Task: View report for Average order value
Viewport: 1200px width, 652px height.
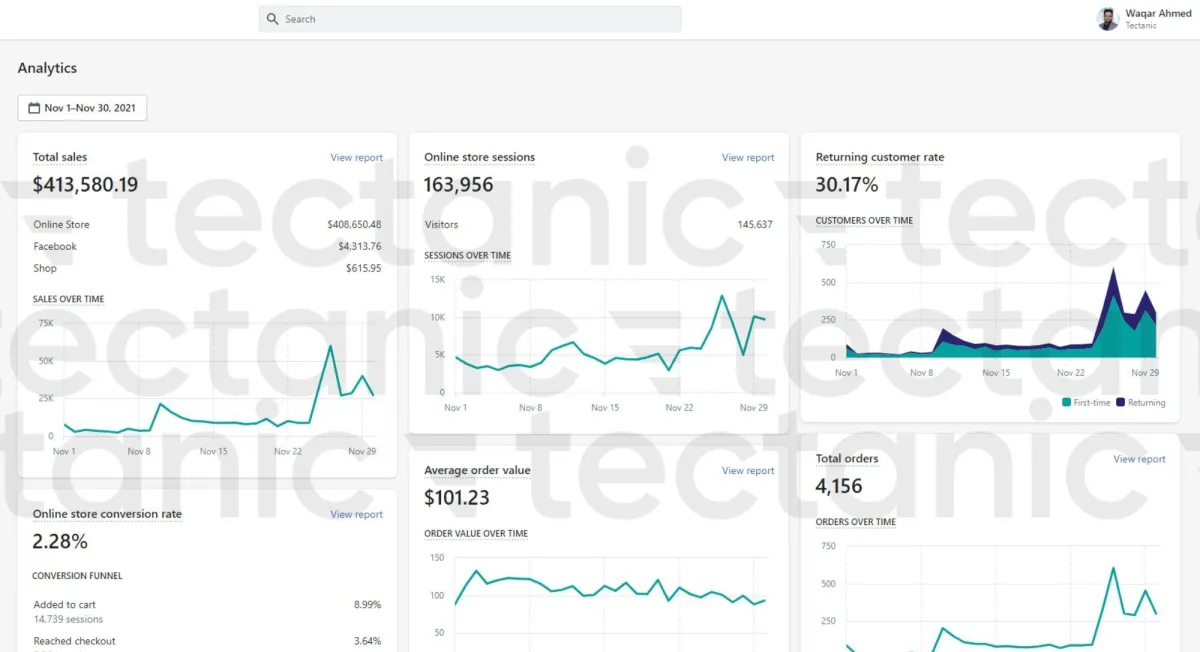Action: (748, 470)
